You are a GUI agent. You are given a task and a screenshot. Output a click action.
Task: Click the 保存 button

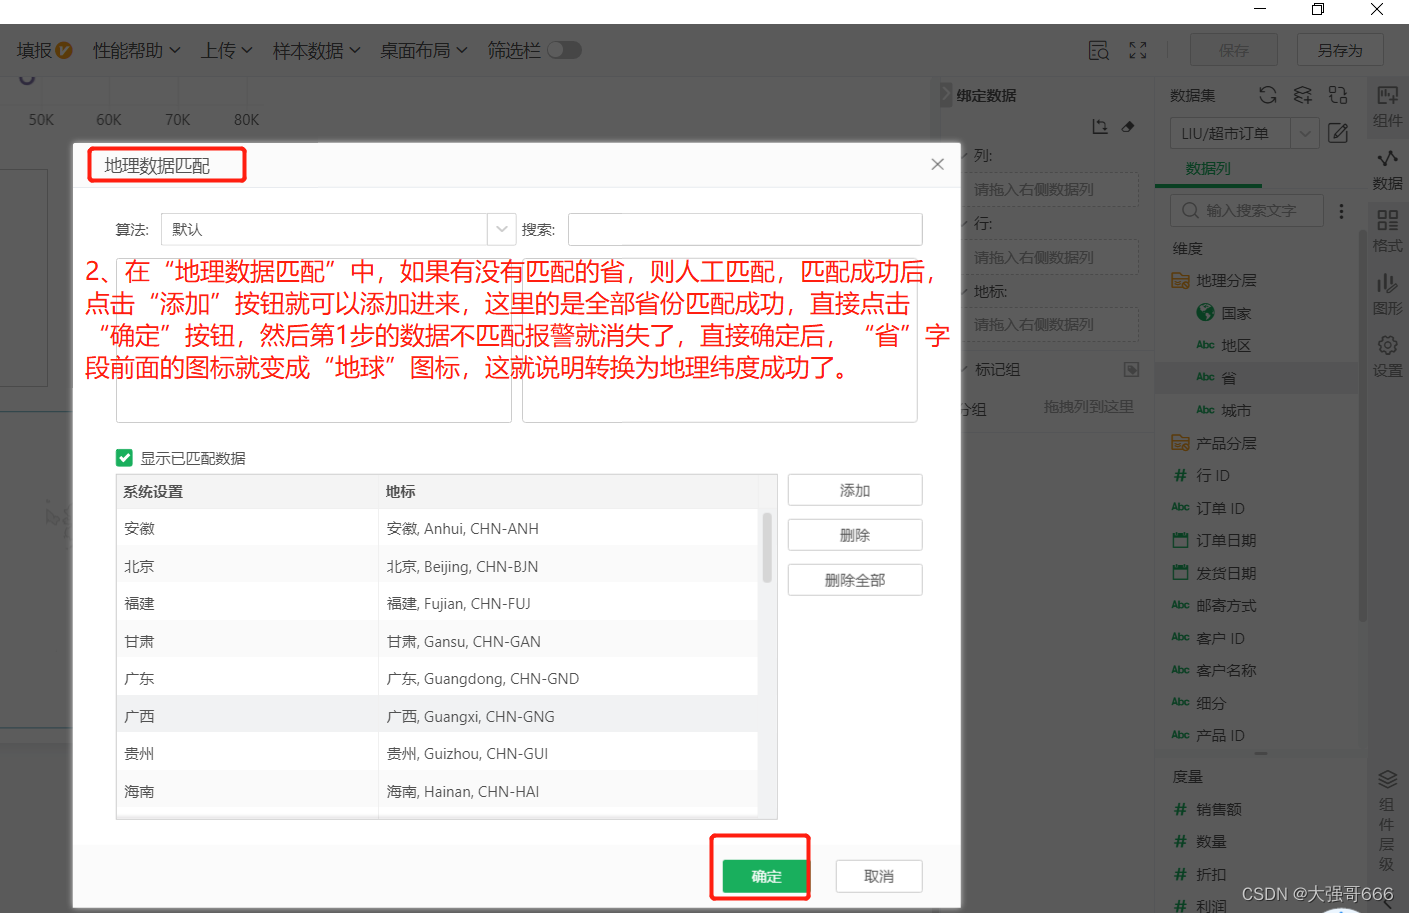1234,50
